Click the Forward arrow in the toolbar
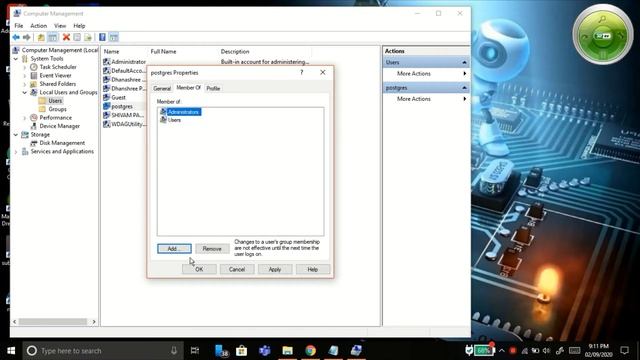 pyautogui.click(x=27, y=38)
